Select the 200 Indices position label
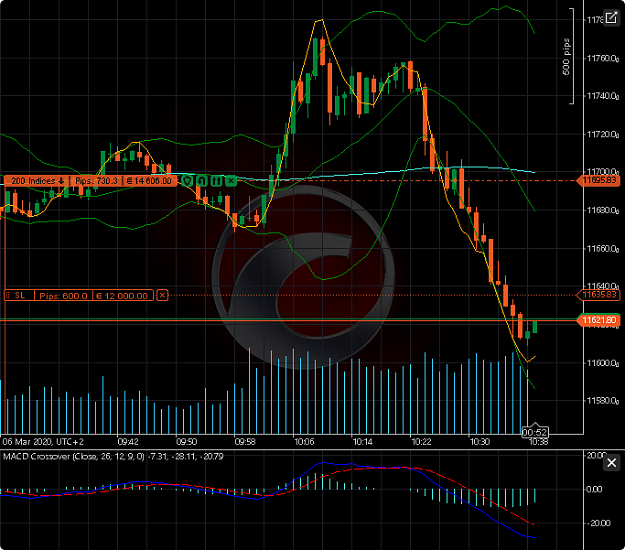 pos(37,181)
